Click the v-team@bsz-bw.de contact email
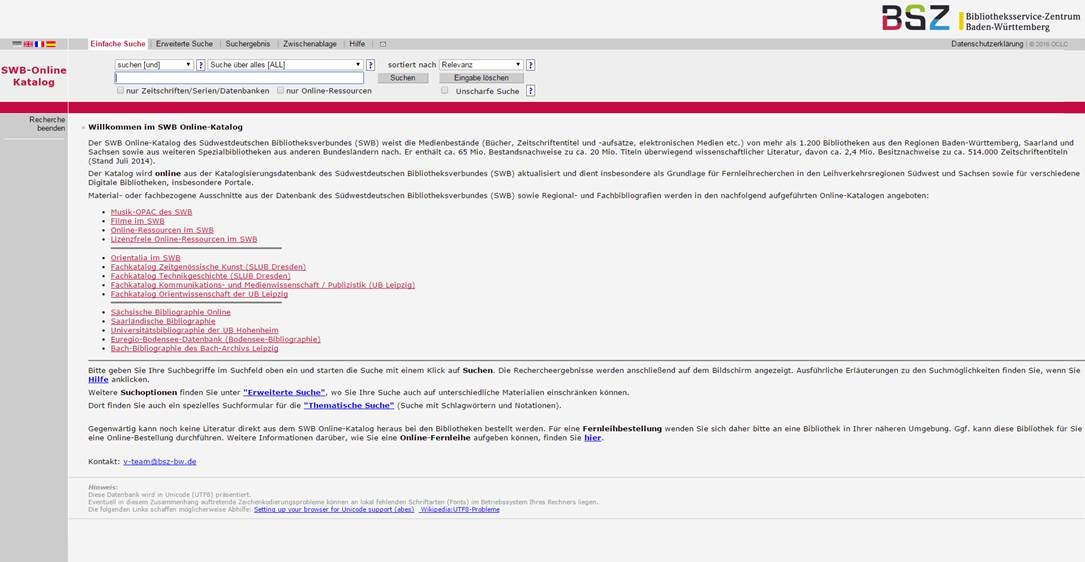 [160, 461]
